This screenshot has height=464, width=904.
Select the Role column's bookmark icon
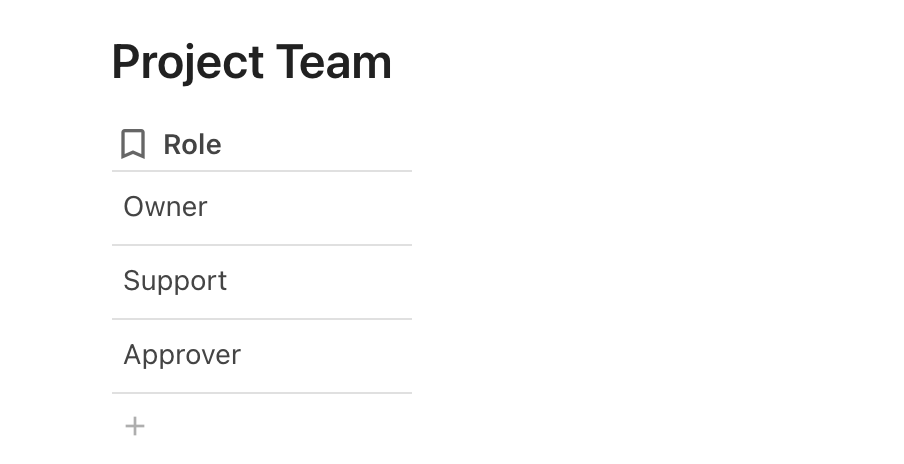click(x=133, y=144)
